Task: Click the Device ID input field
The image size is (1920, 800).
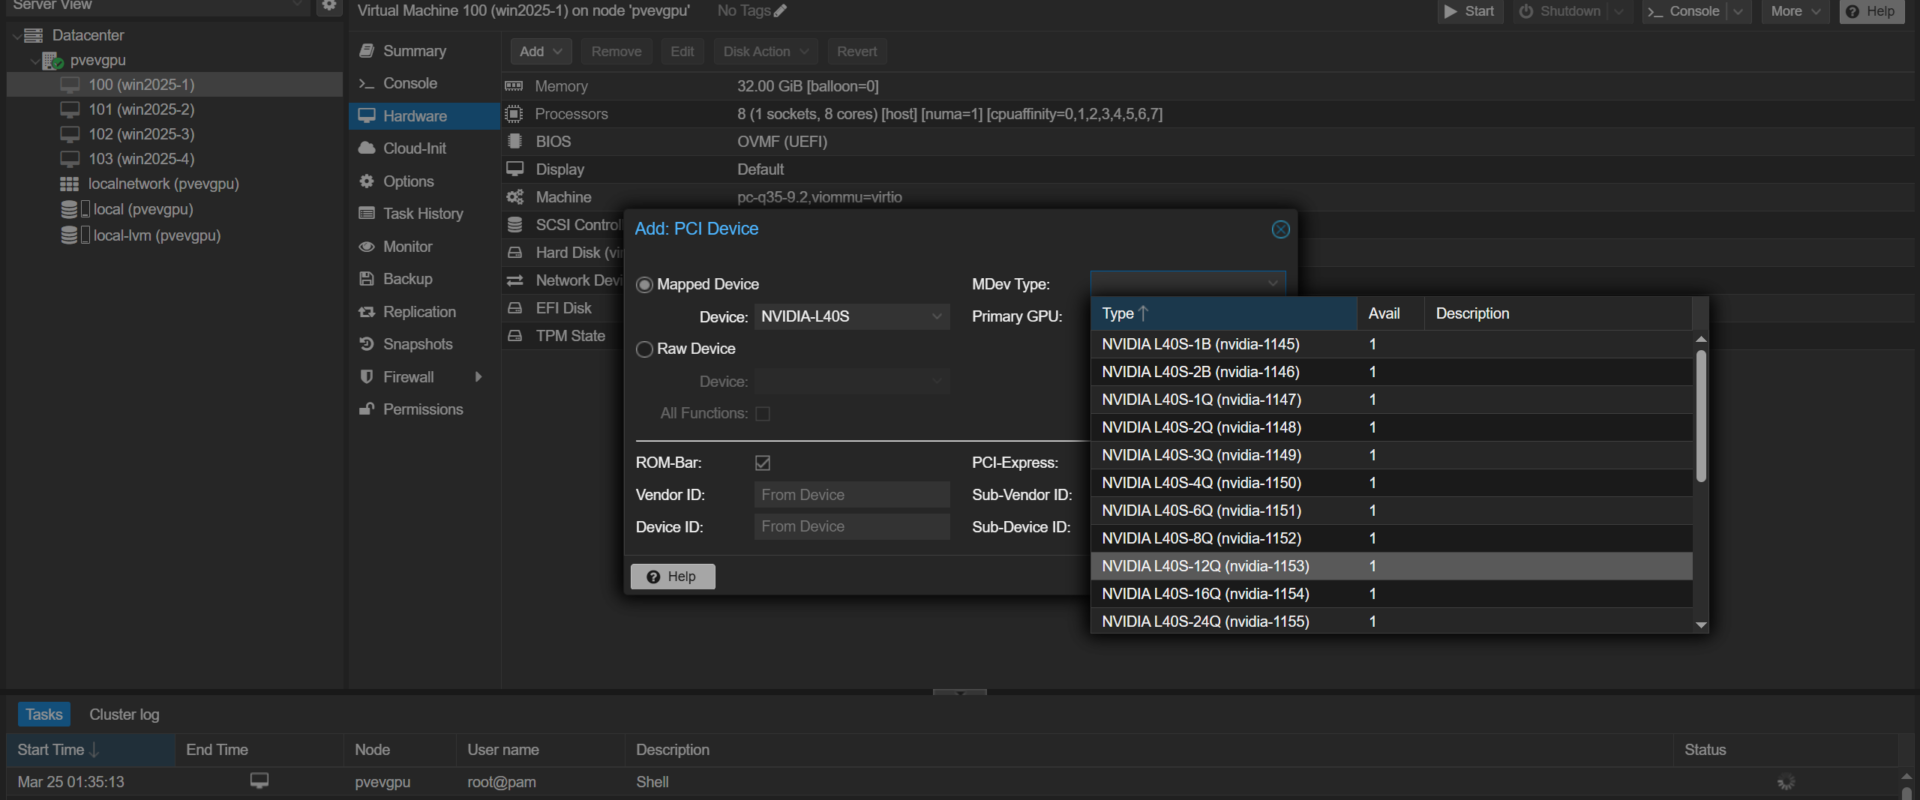Action: pyautogui.click(x=852, y=527)
